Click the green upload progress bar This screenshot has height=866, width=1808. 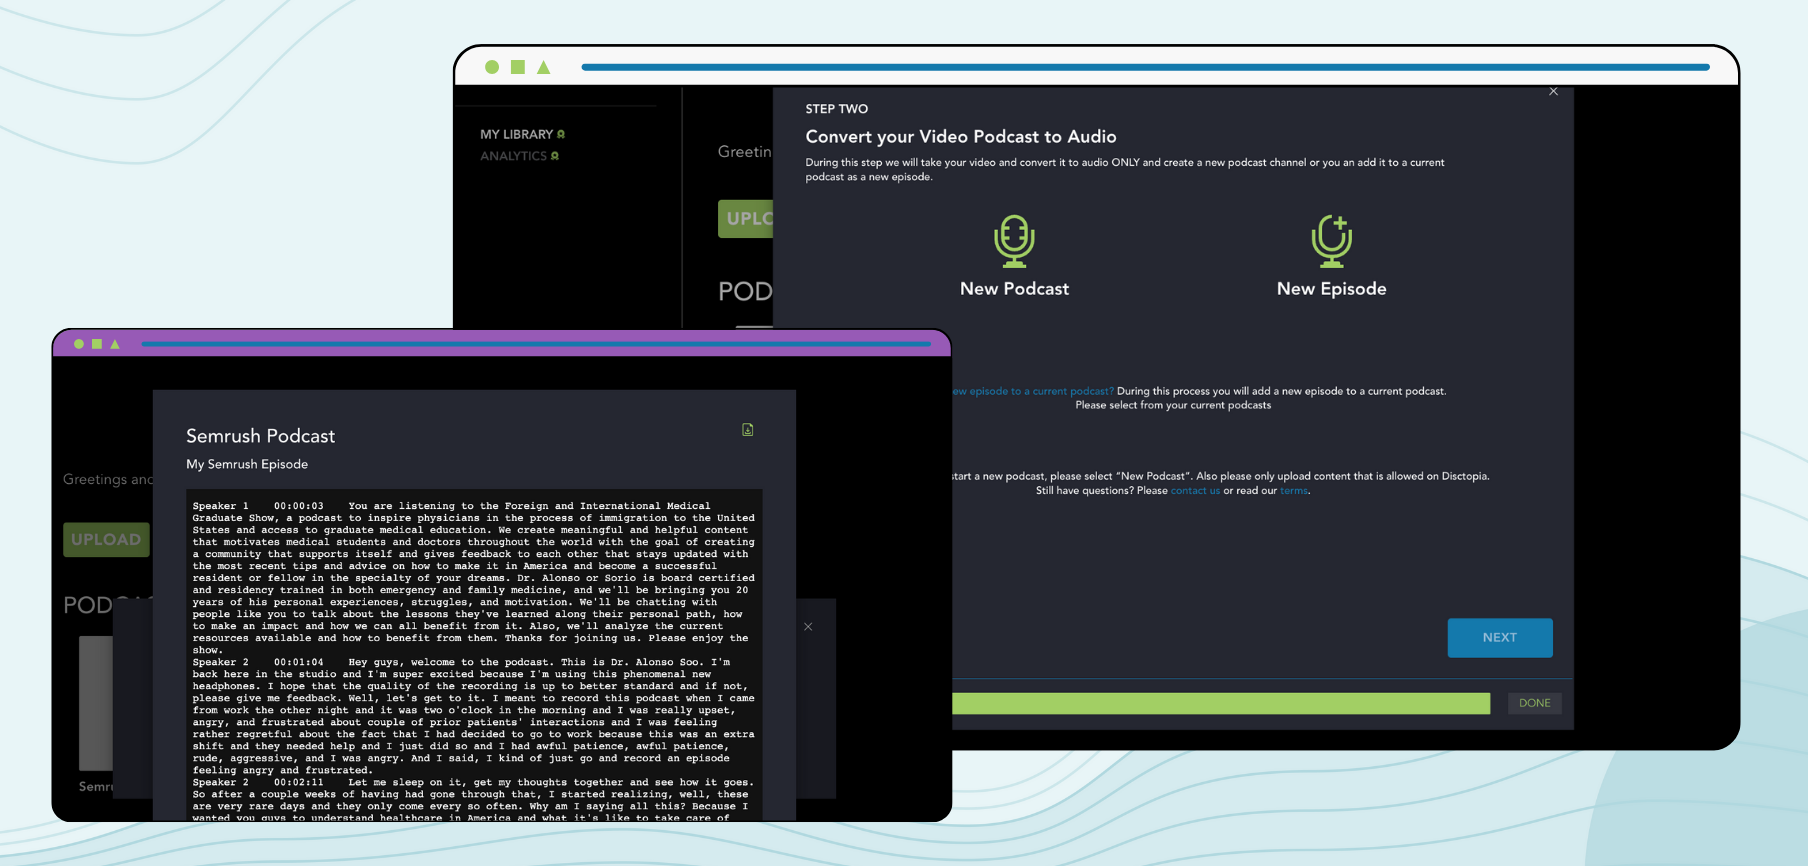[1221, 703]
